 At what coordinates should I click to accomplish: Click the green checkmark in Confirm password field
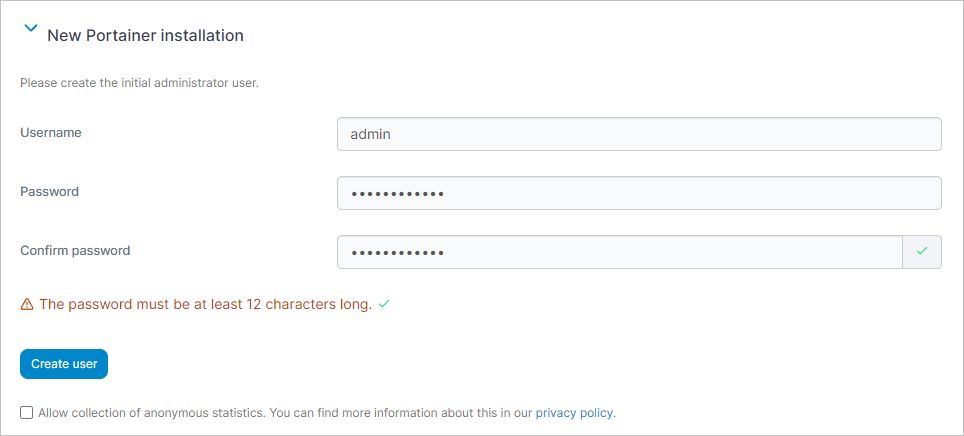[x=922, y=252]
